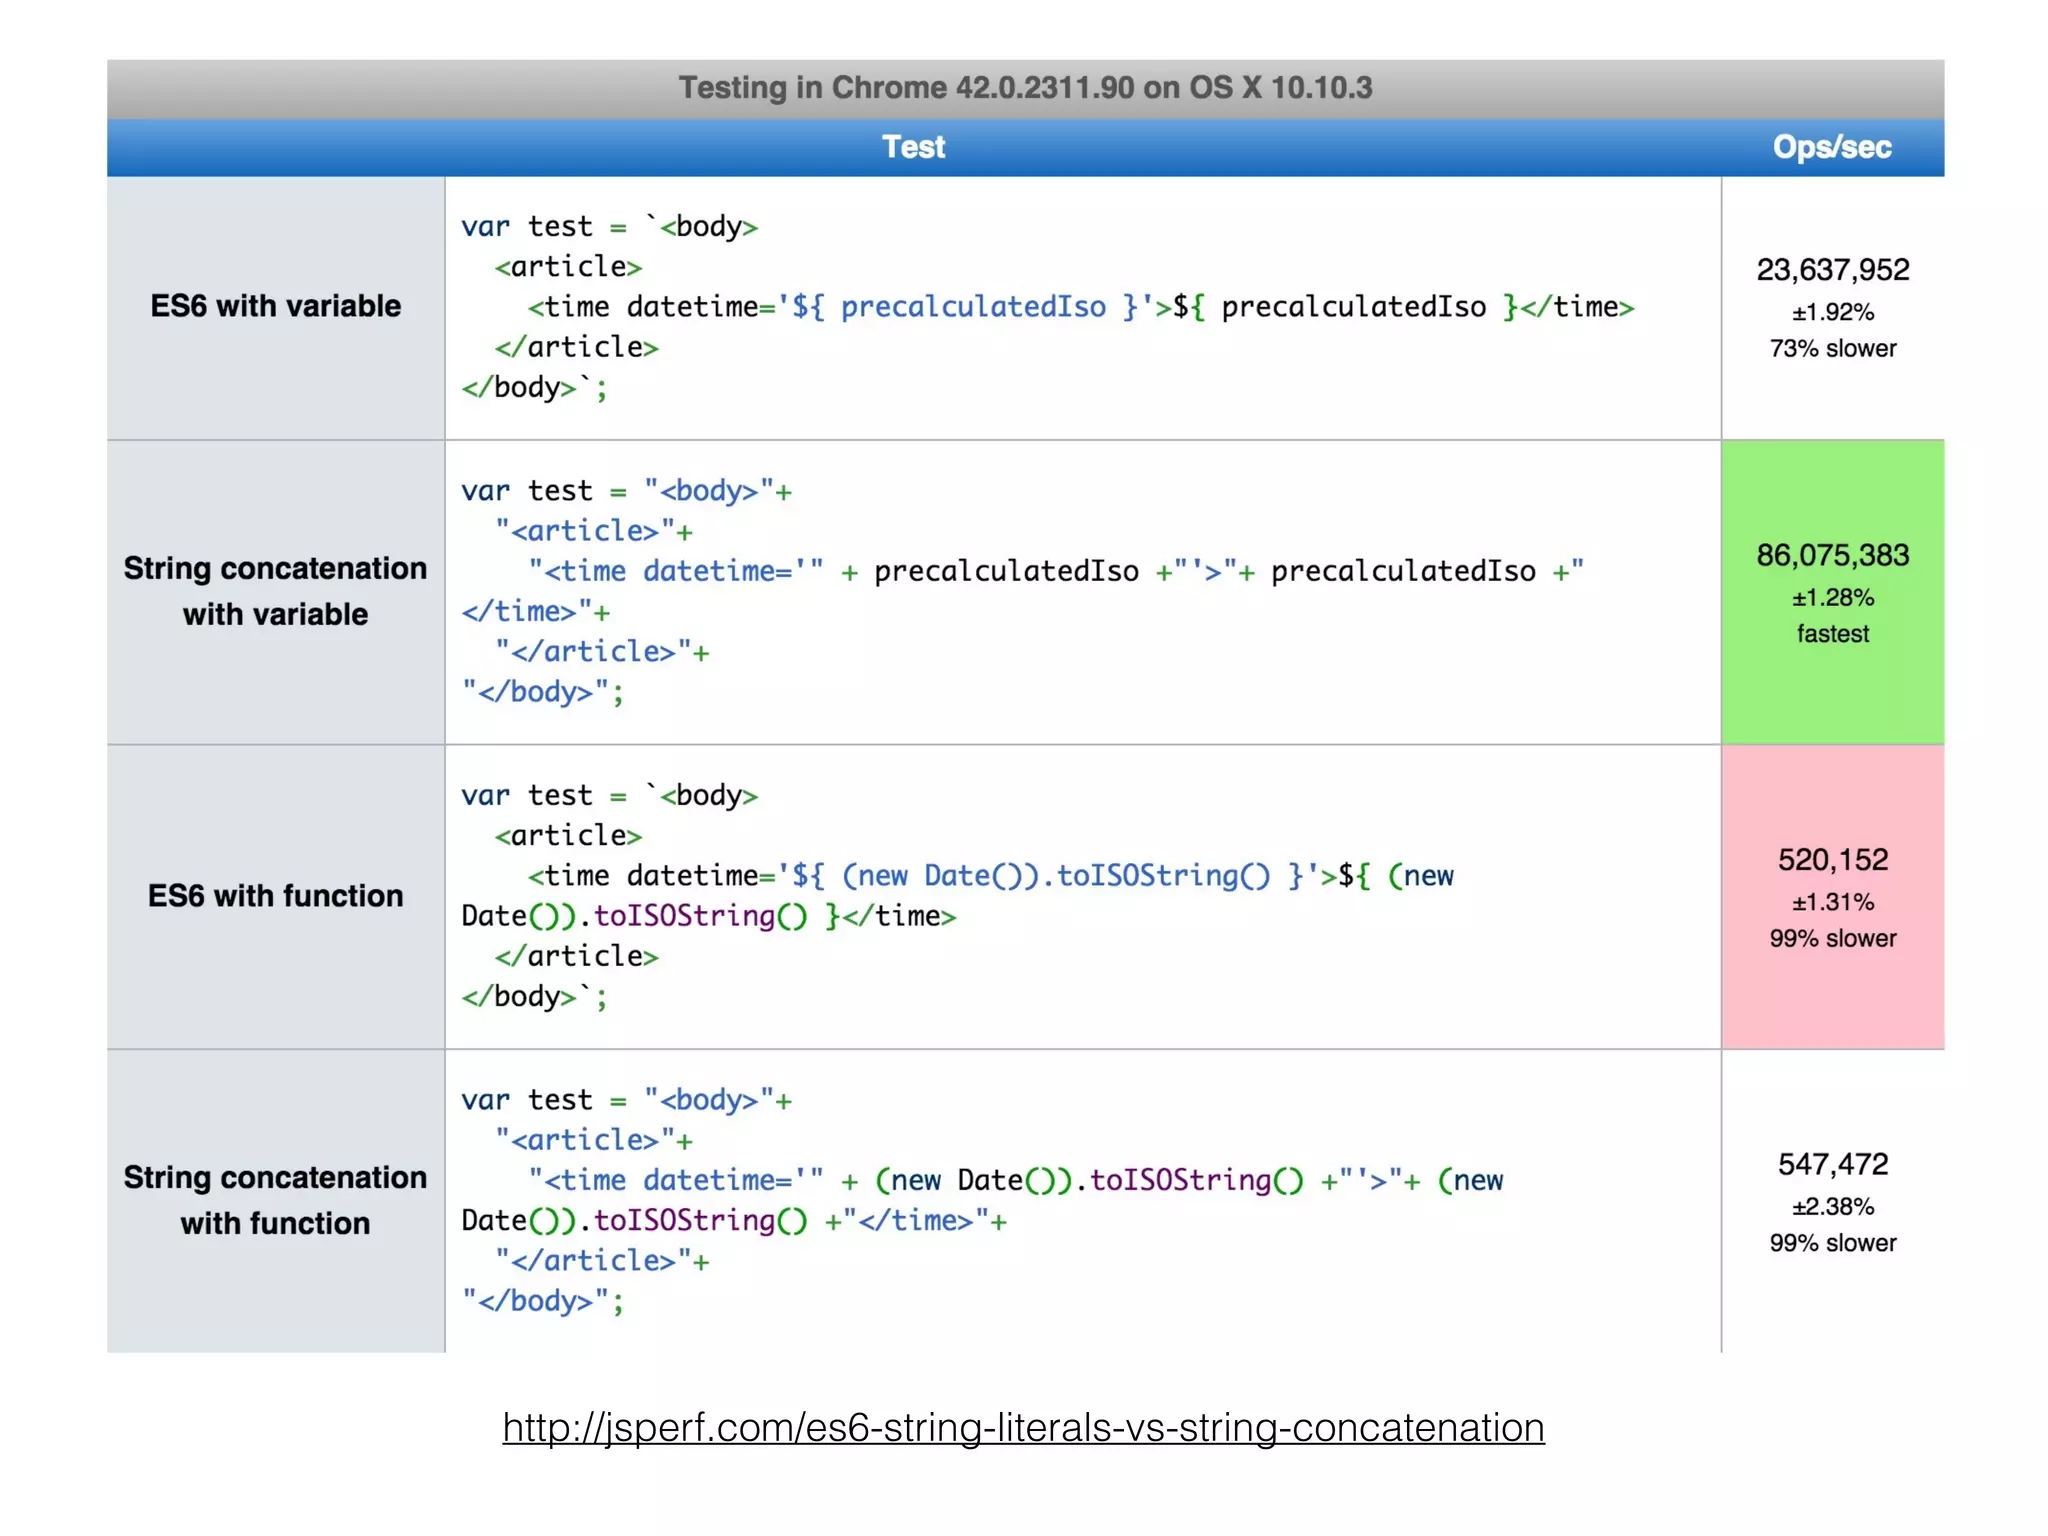Image resolution: width=2048 pixels, height=1536 pixels.
Task: Click the 23,637,952 ops result
Action: tap(1832, 269)
